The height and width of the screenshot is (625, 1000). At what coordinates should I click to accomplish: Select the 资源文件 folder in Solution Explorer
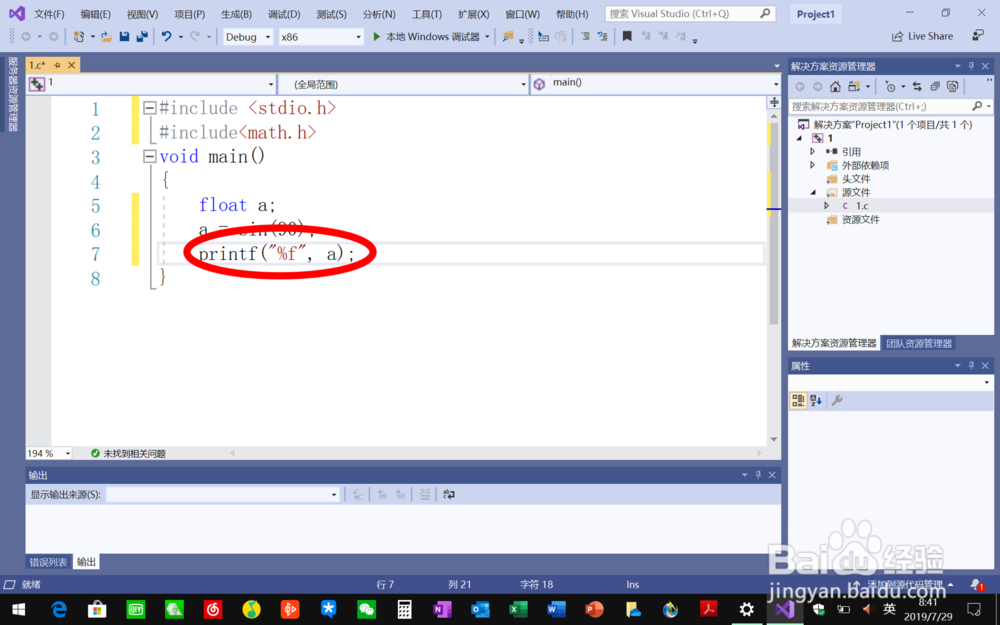click(860, 219)
